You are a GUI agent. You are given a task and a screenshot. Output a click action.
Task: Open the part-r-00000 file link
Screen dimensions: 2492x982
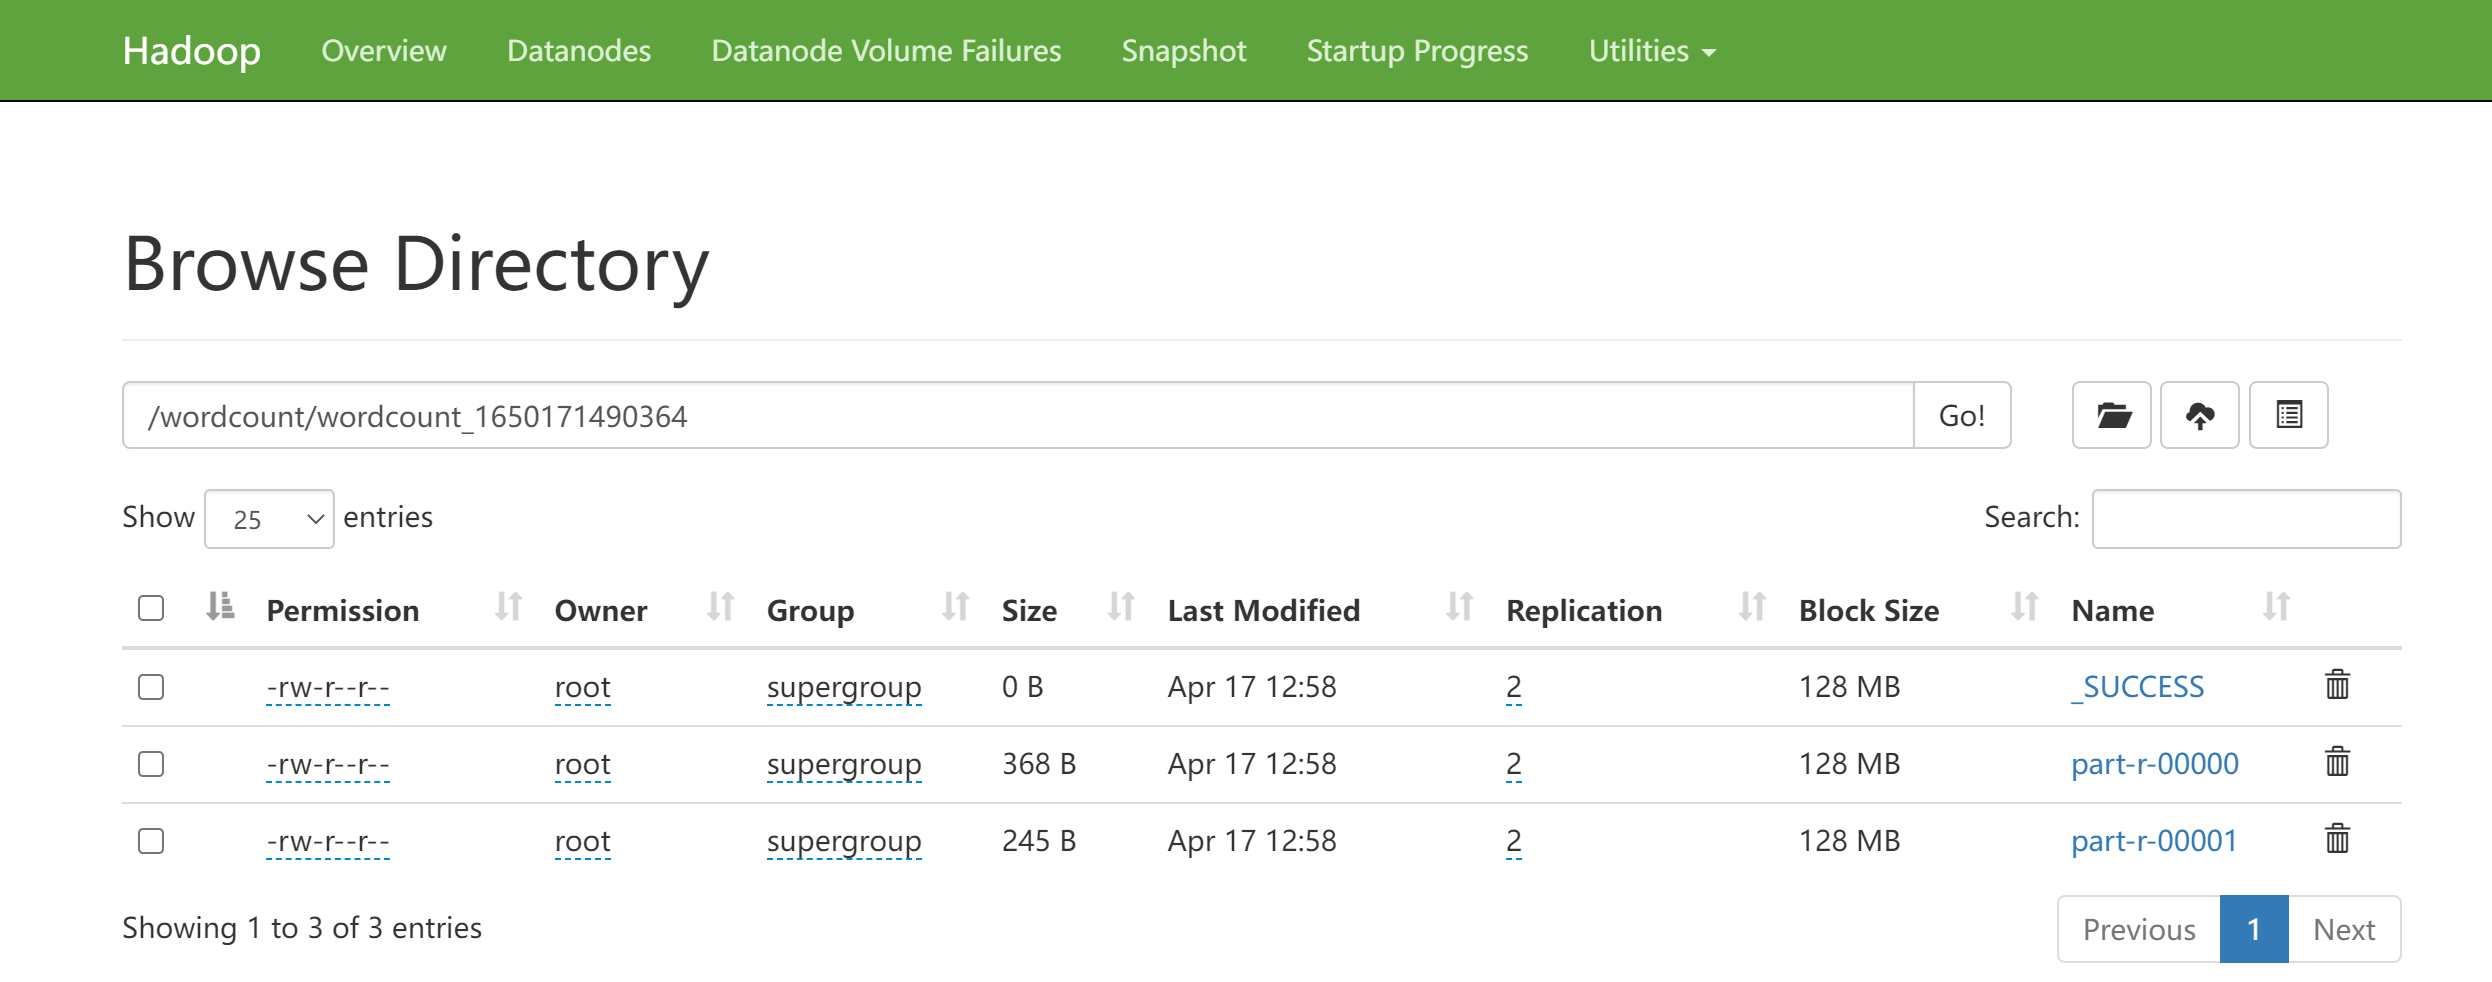(2154, 764)
